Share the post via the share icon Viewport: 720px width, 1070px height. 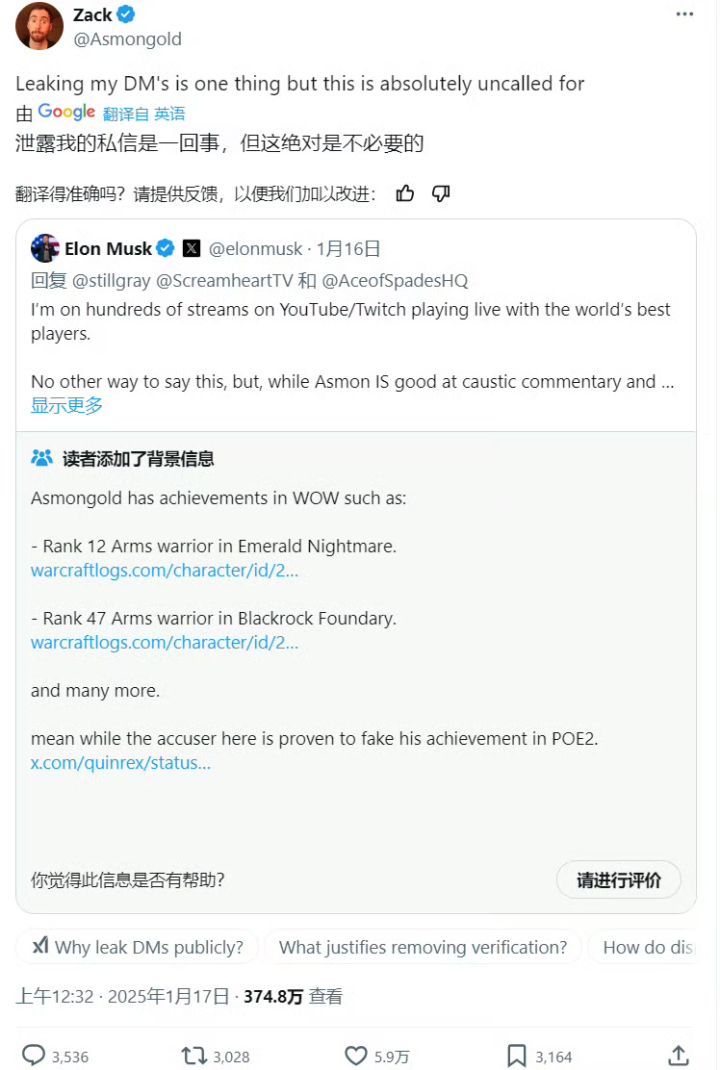point(678,1055)
